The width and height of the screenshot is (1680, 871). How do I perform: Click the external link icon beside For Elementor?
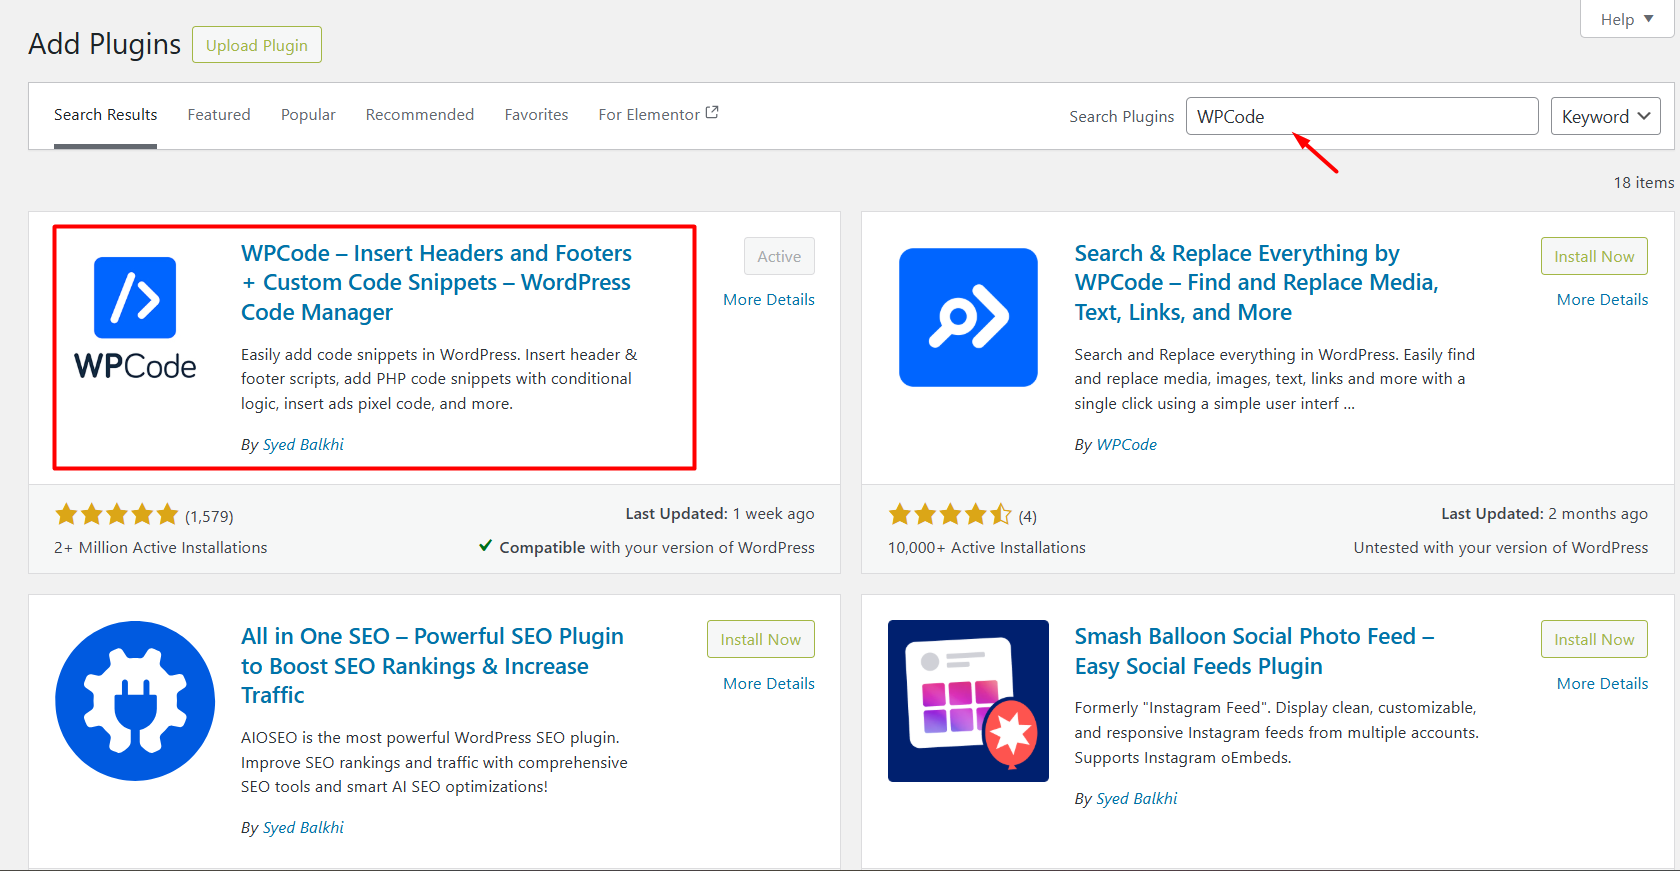712,113
